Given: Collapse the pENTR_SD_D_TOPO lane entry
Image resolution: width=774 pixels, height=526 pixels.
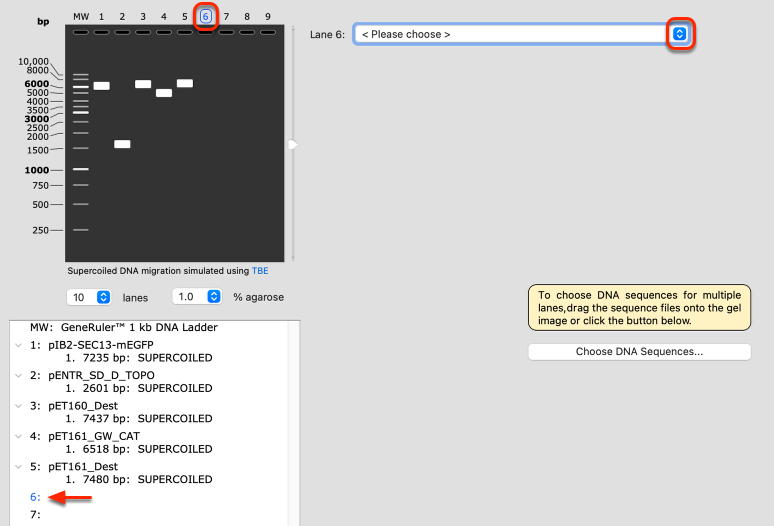Looking at the screenshot, I should (18, 376).
